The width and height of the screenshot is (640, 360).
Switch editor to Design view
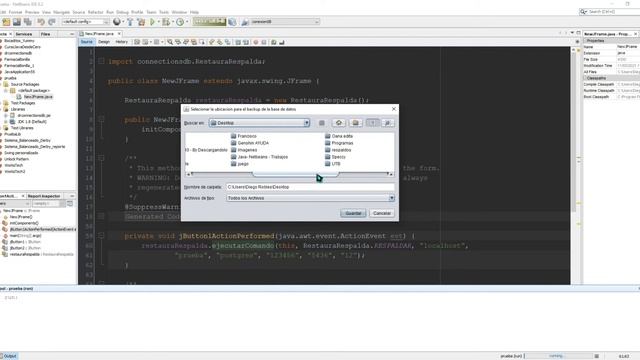[x=104, y=42]
